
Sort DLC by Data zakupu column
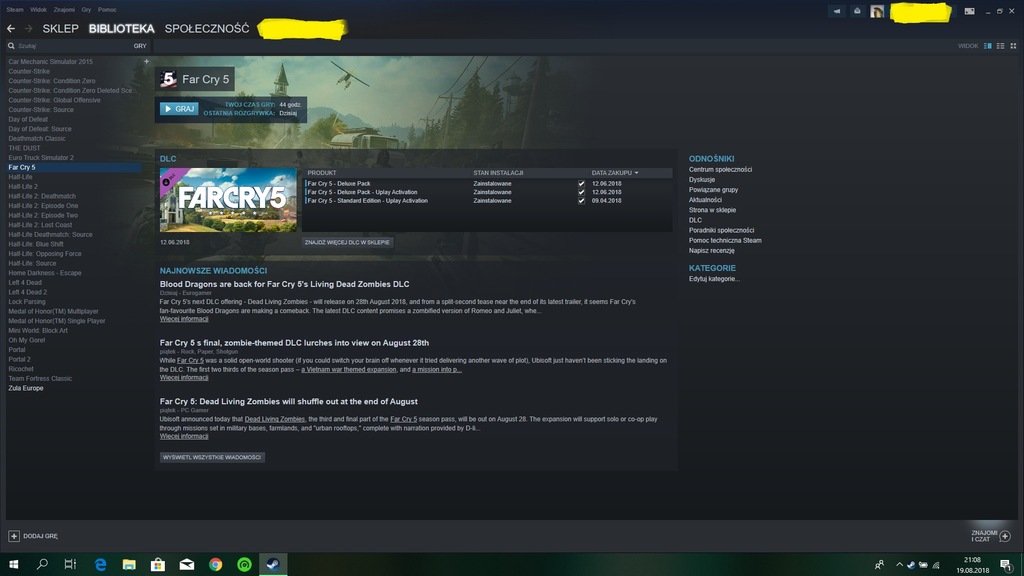(x=615, y=173)
